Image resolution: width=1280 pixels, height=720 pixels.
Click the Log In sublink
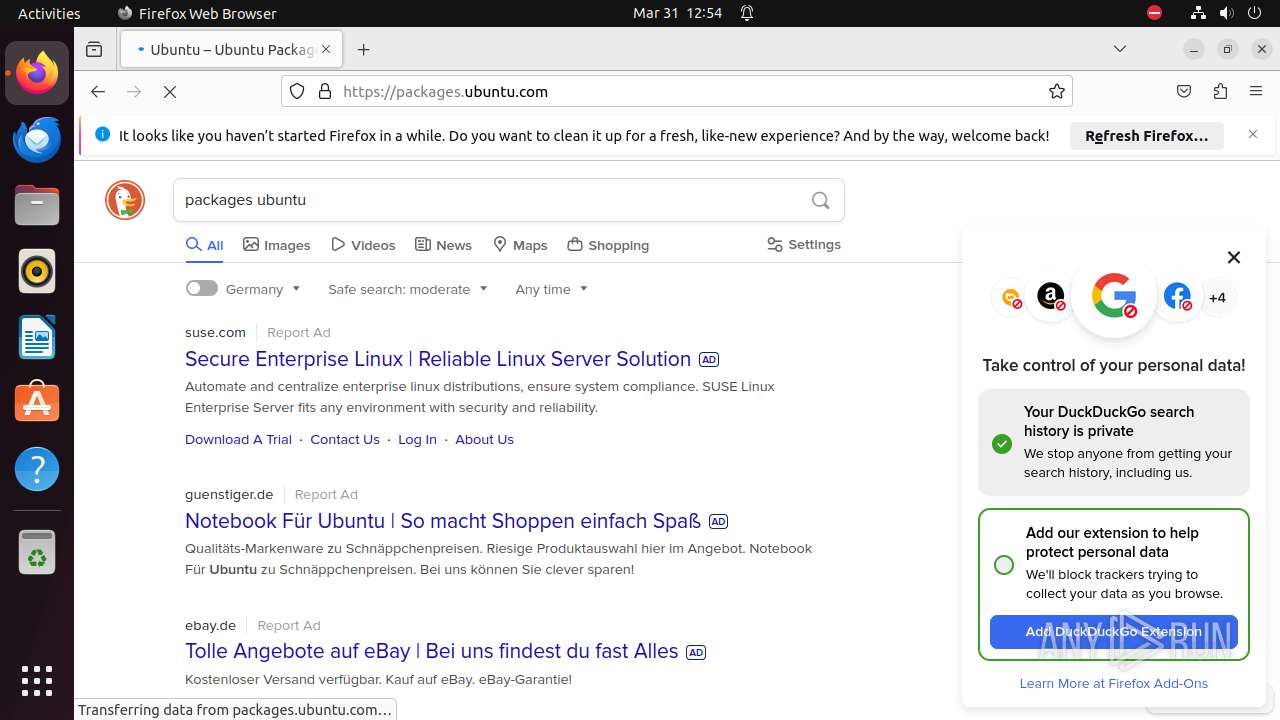click(x=417, y=439)
